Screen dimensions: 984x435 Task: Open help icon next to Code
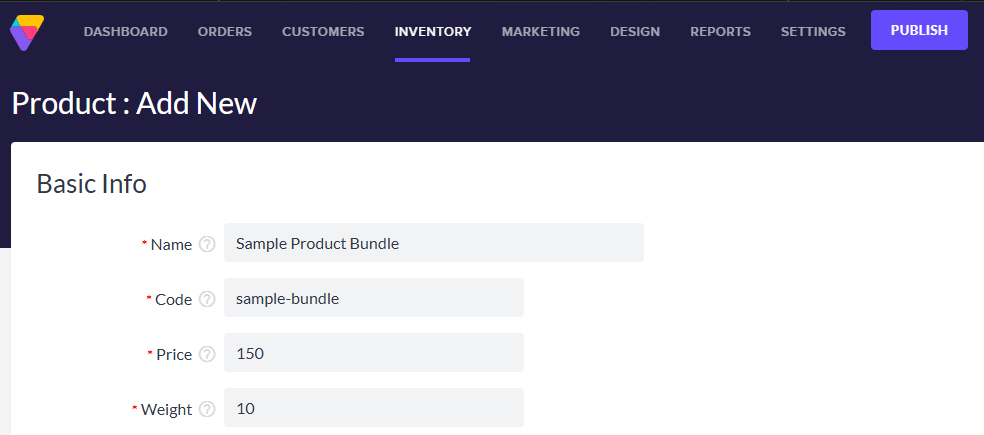(207, 299)
